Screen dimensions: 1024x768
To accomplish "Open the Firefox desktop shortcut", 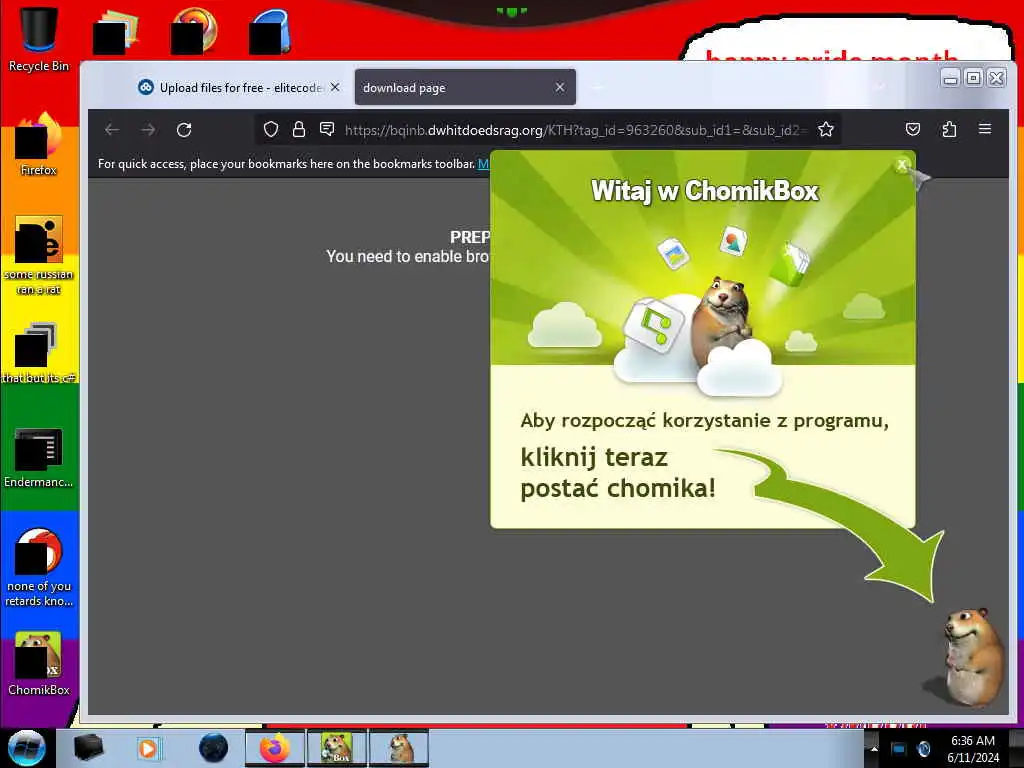I will 39,144.
